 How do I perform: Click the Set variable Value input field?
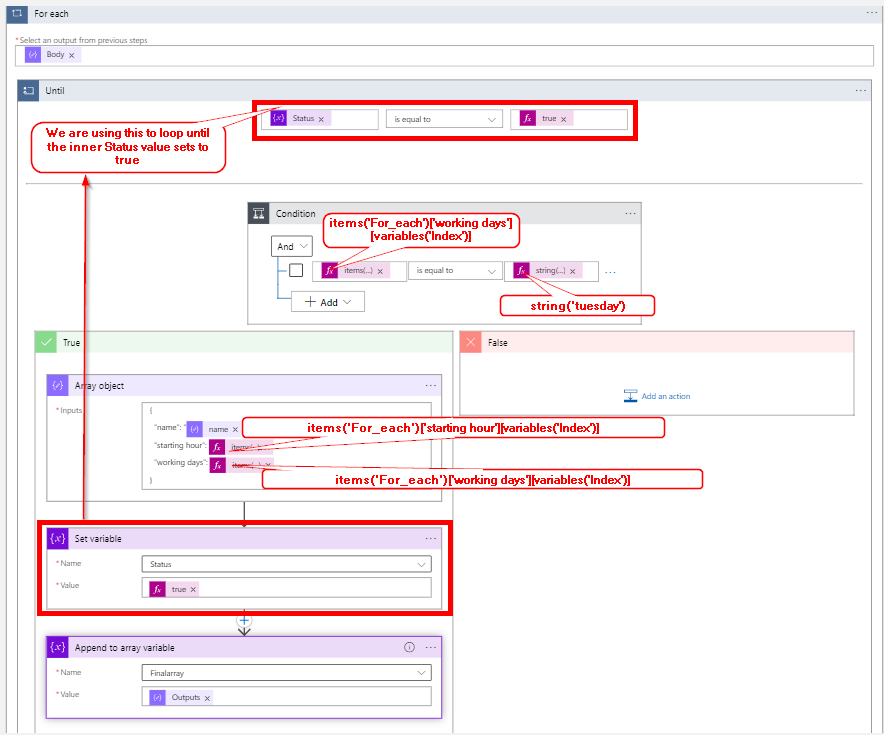click(x=286, y=587)
